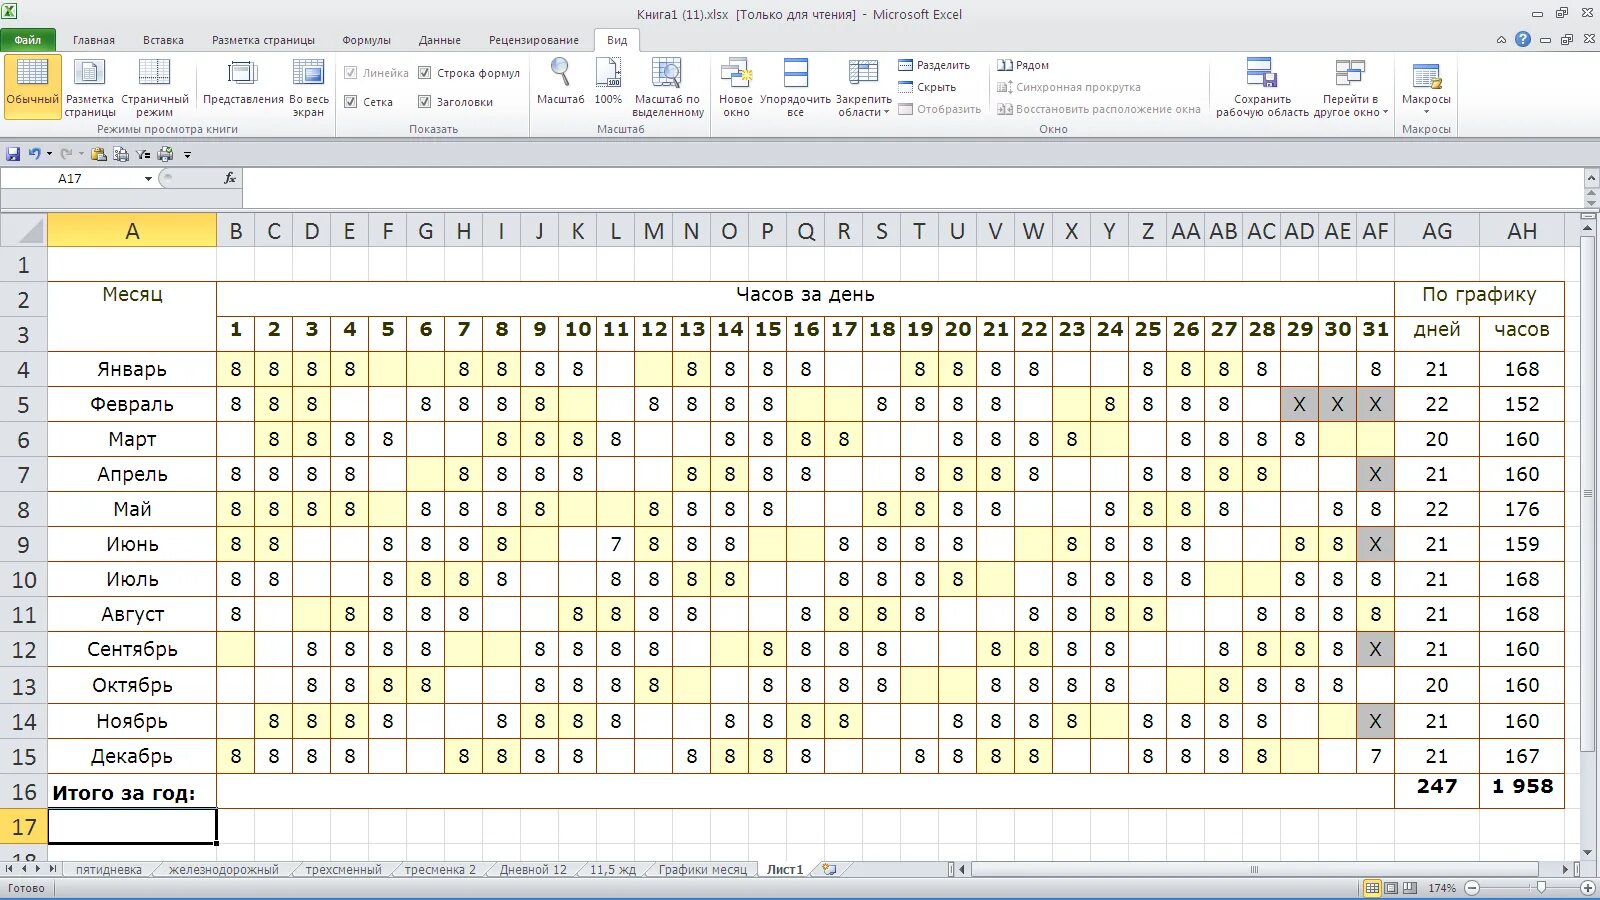Open Представления custom views
Viewport: 1600px width, 900px height.
[x=243, y=82]
